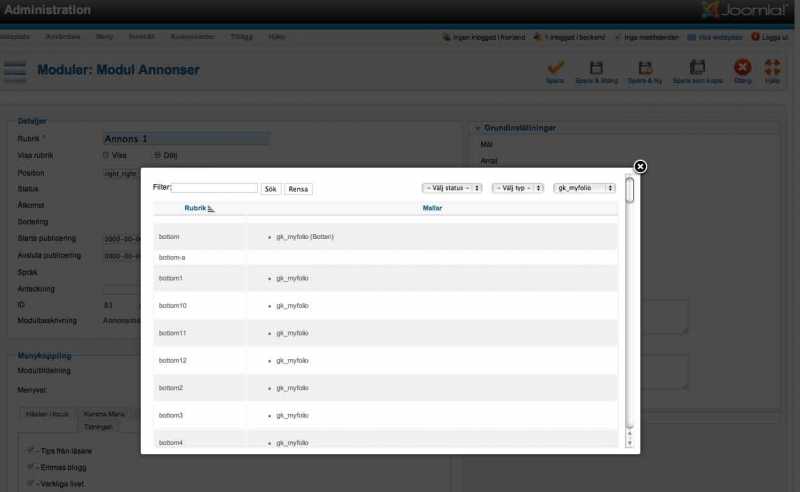800x492 pixels.
Task: Close the position picker modal
Action: pos(640,166)
